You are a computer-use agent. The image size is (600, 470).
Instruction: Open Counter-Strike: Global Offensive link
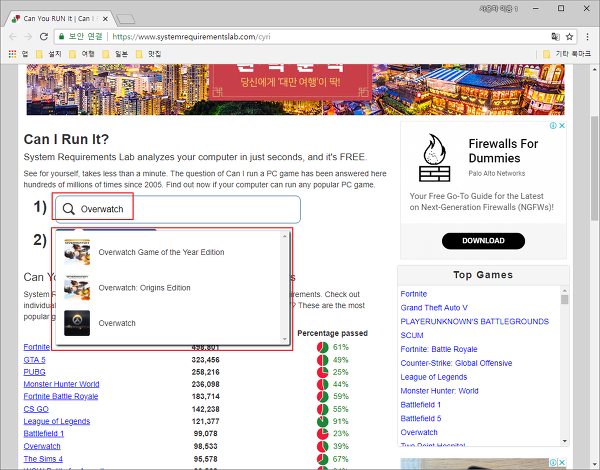(x=456, y=363)
